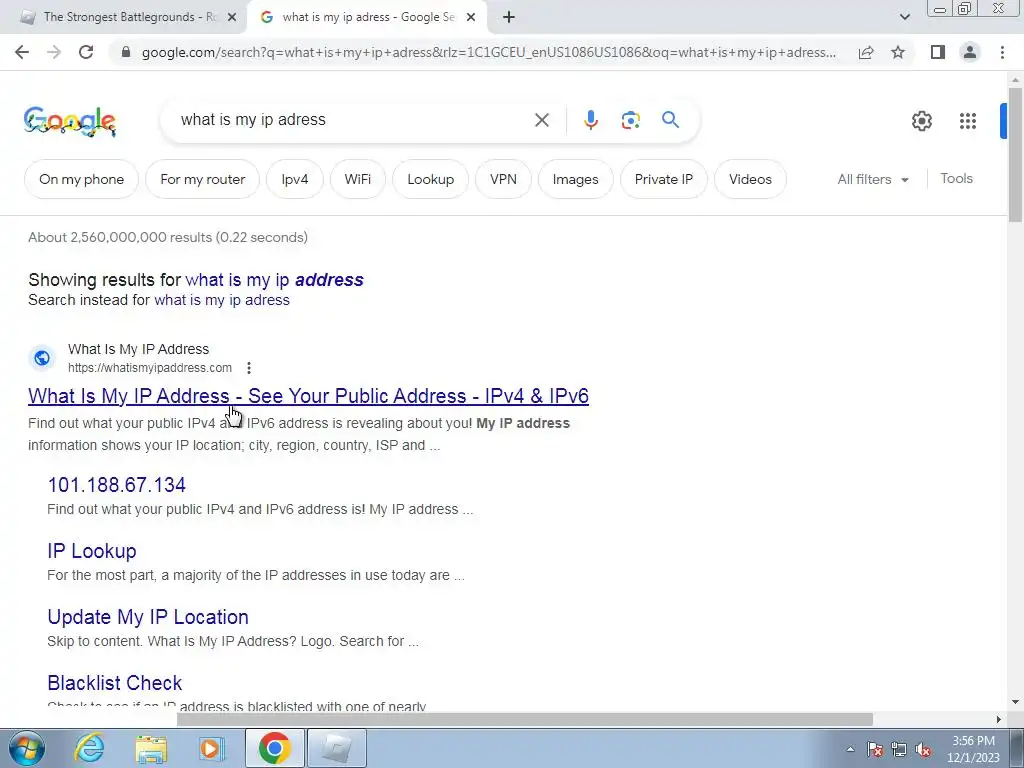Screen dimensions: 1024x768
Task: Switch to Videos results
Action: [x=750, y=179]
